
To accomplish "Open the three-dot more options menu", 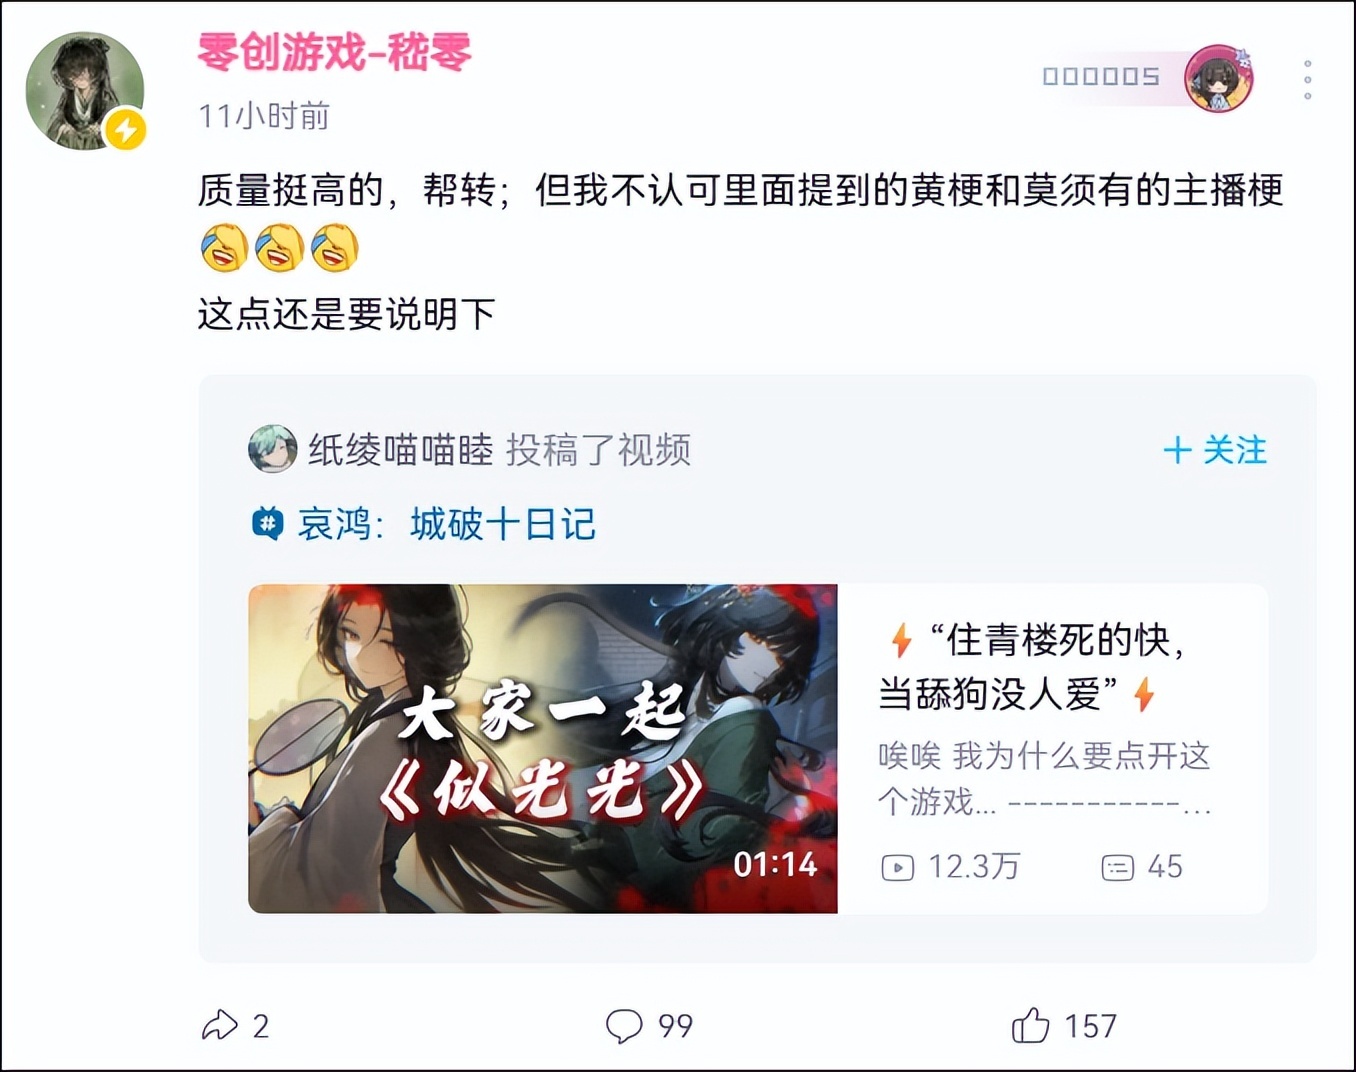I will click(1307, 79).
